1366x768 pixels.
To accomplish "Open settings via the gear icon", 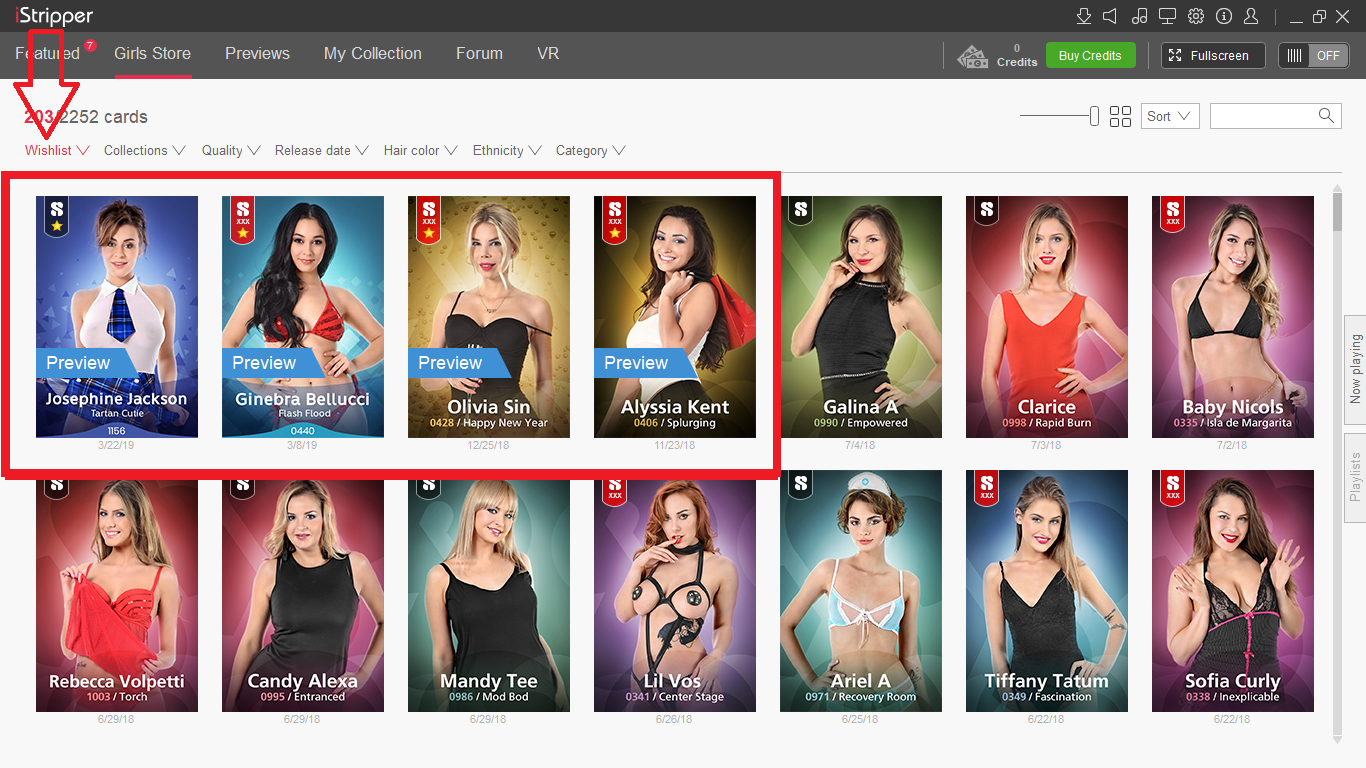I will point(1195,16).
